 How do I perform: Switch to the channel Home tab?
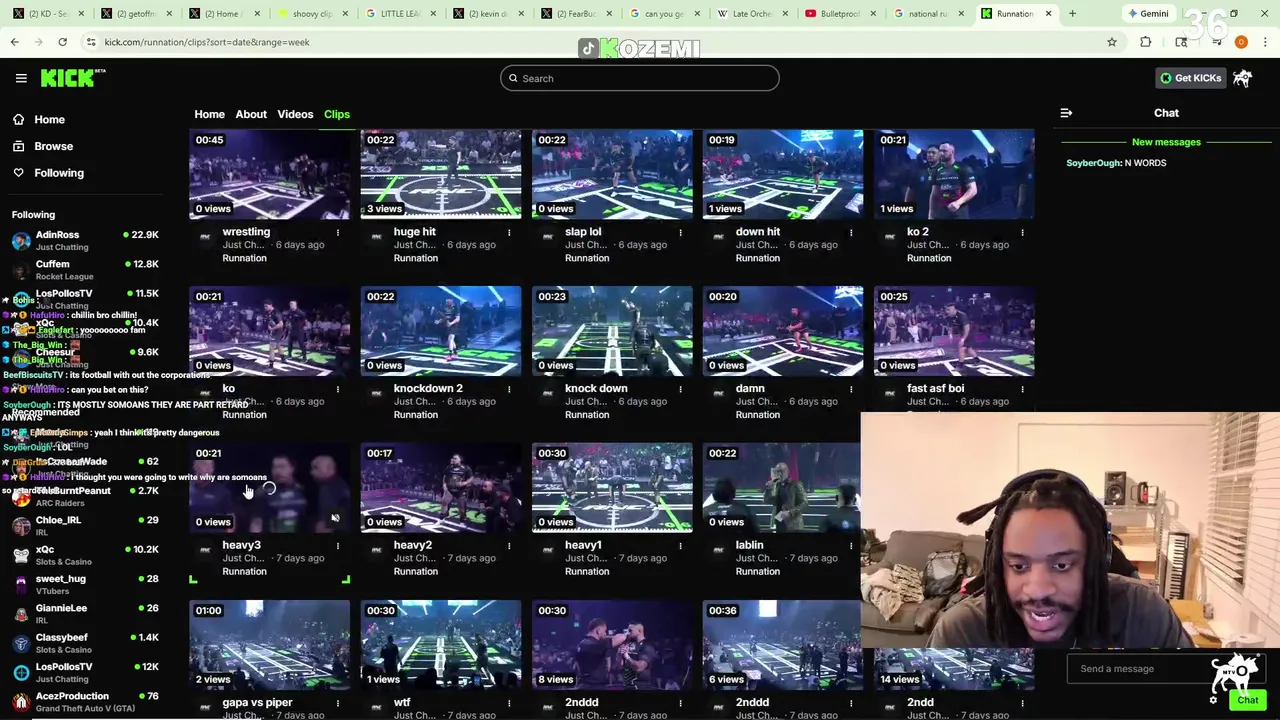click(x=209, y=114)
